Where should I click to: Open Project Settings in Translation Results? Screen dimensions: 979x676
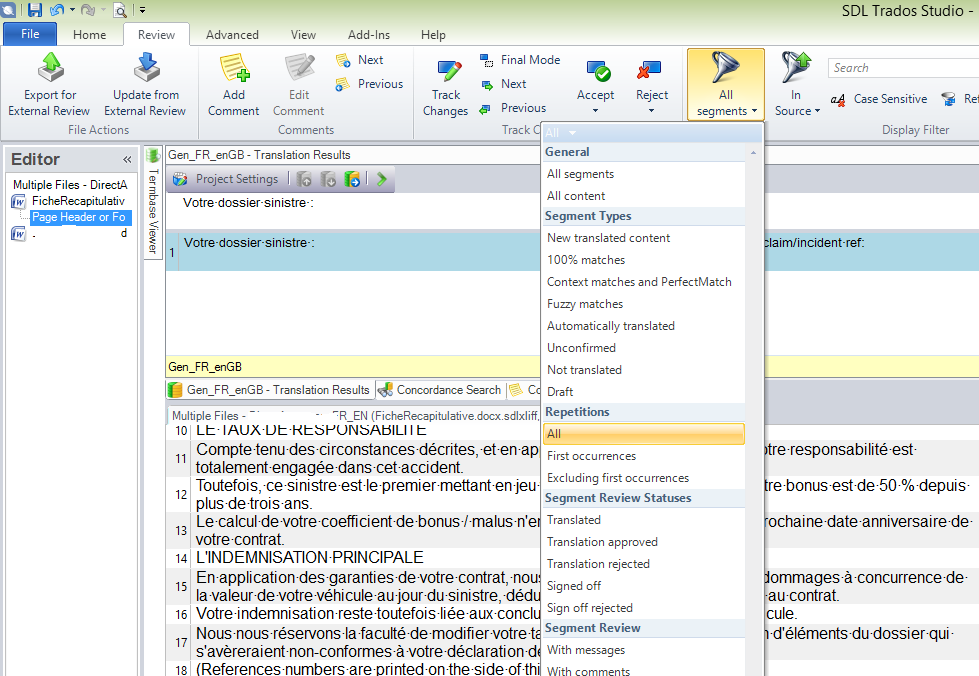225,179
